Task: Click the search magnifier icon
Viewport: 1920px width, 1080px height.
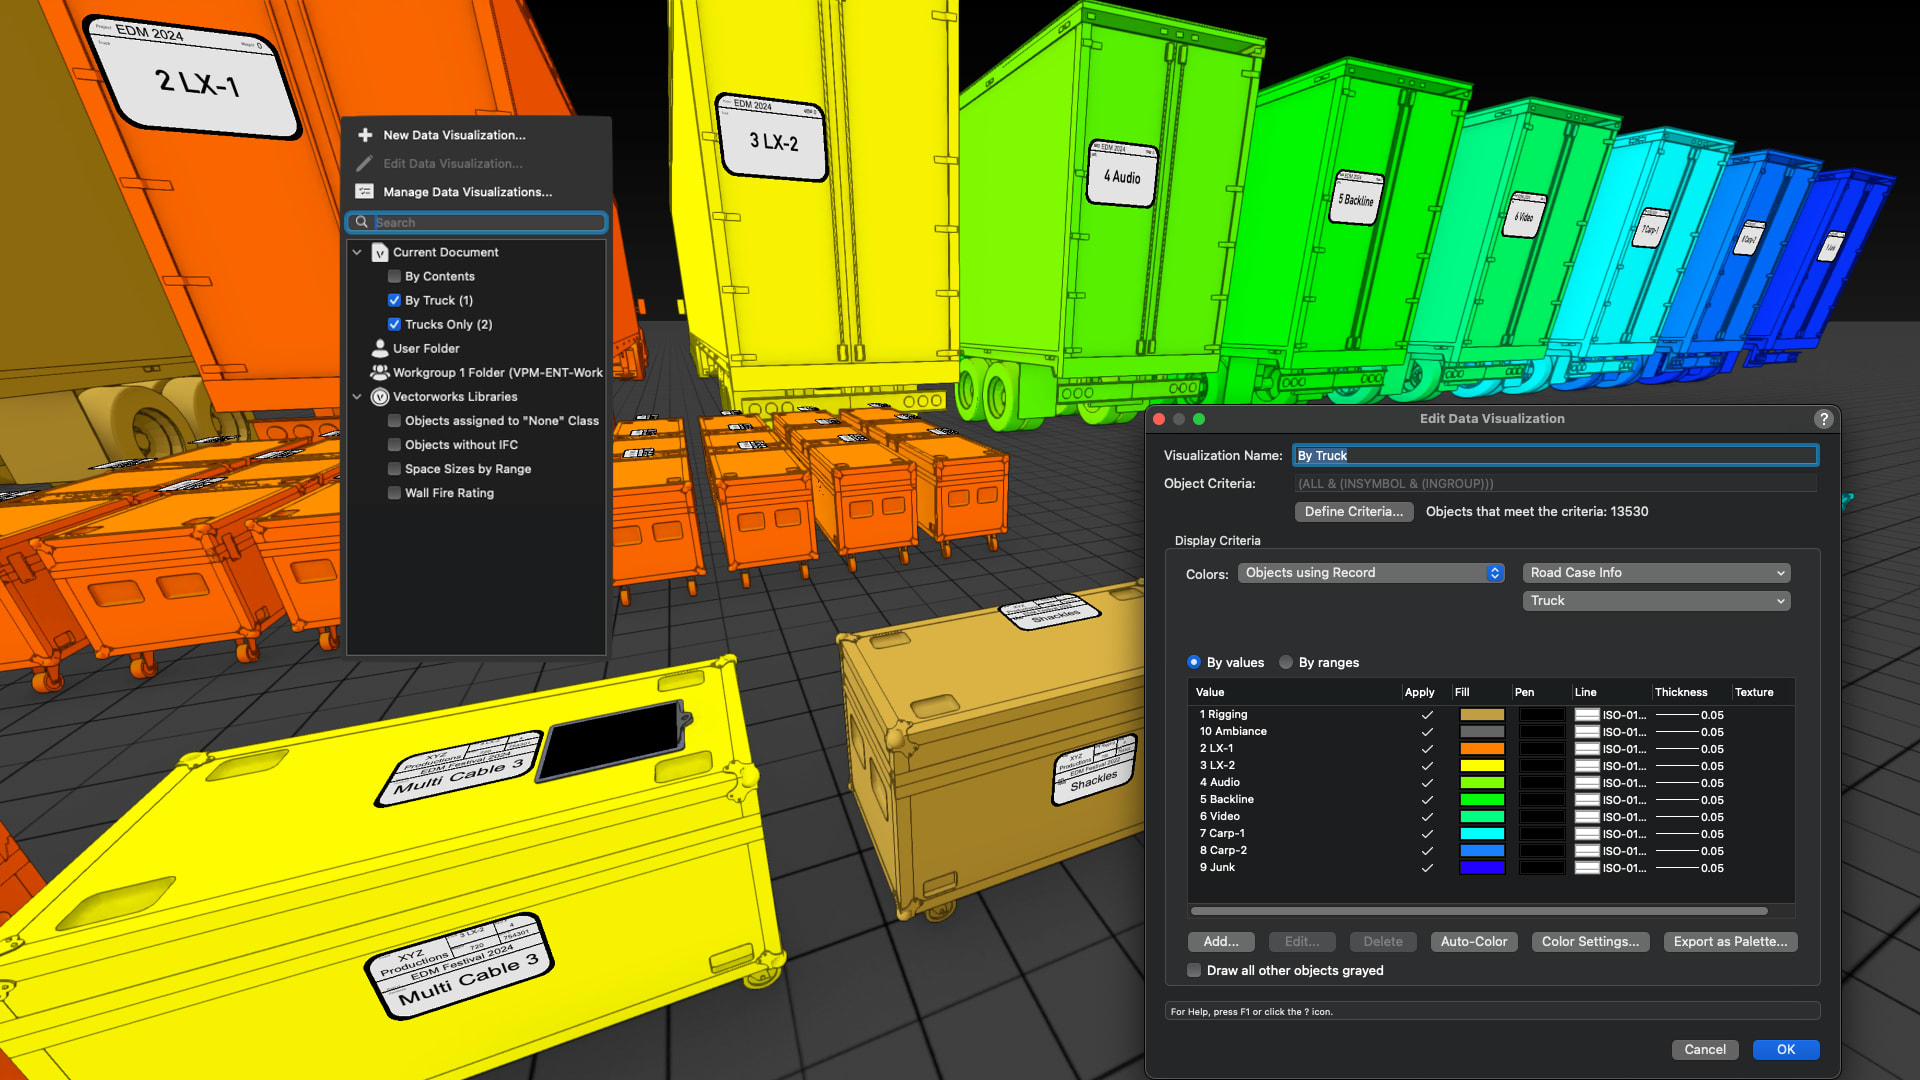Action: [x=362, y=222]
